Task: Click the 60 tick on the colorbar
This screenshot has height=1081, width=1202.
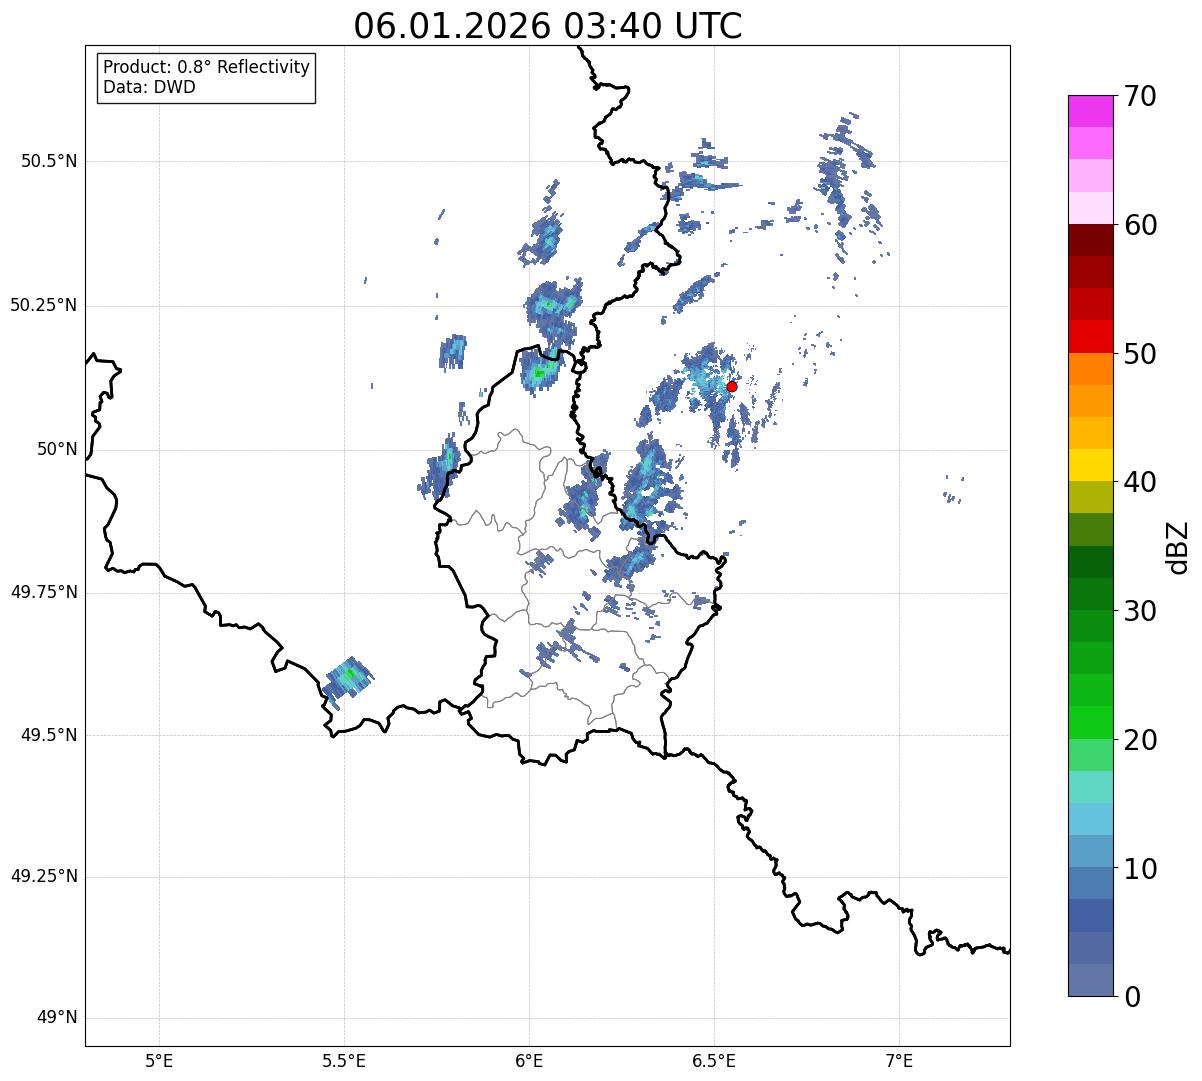Action: (1140, 225)
